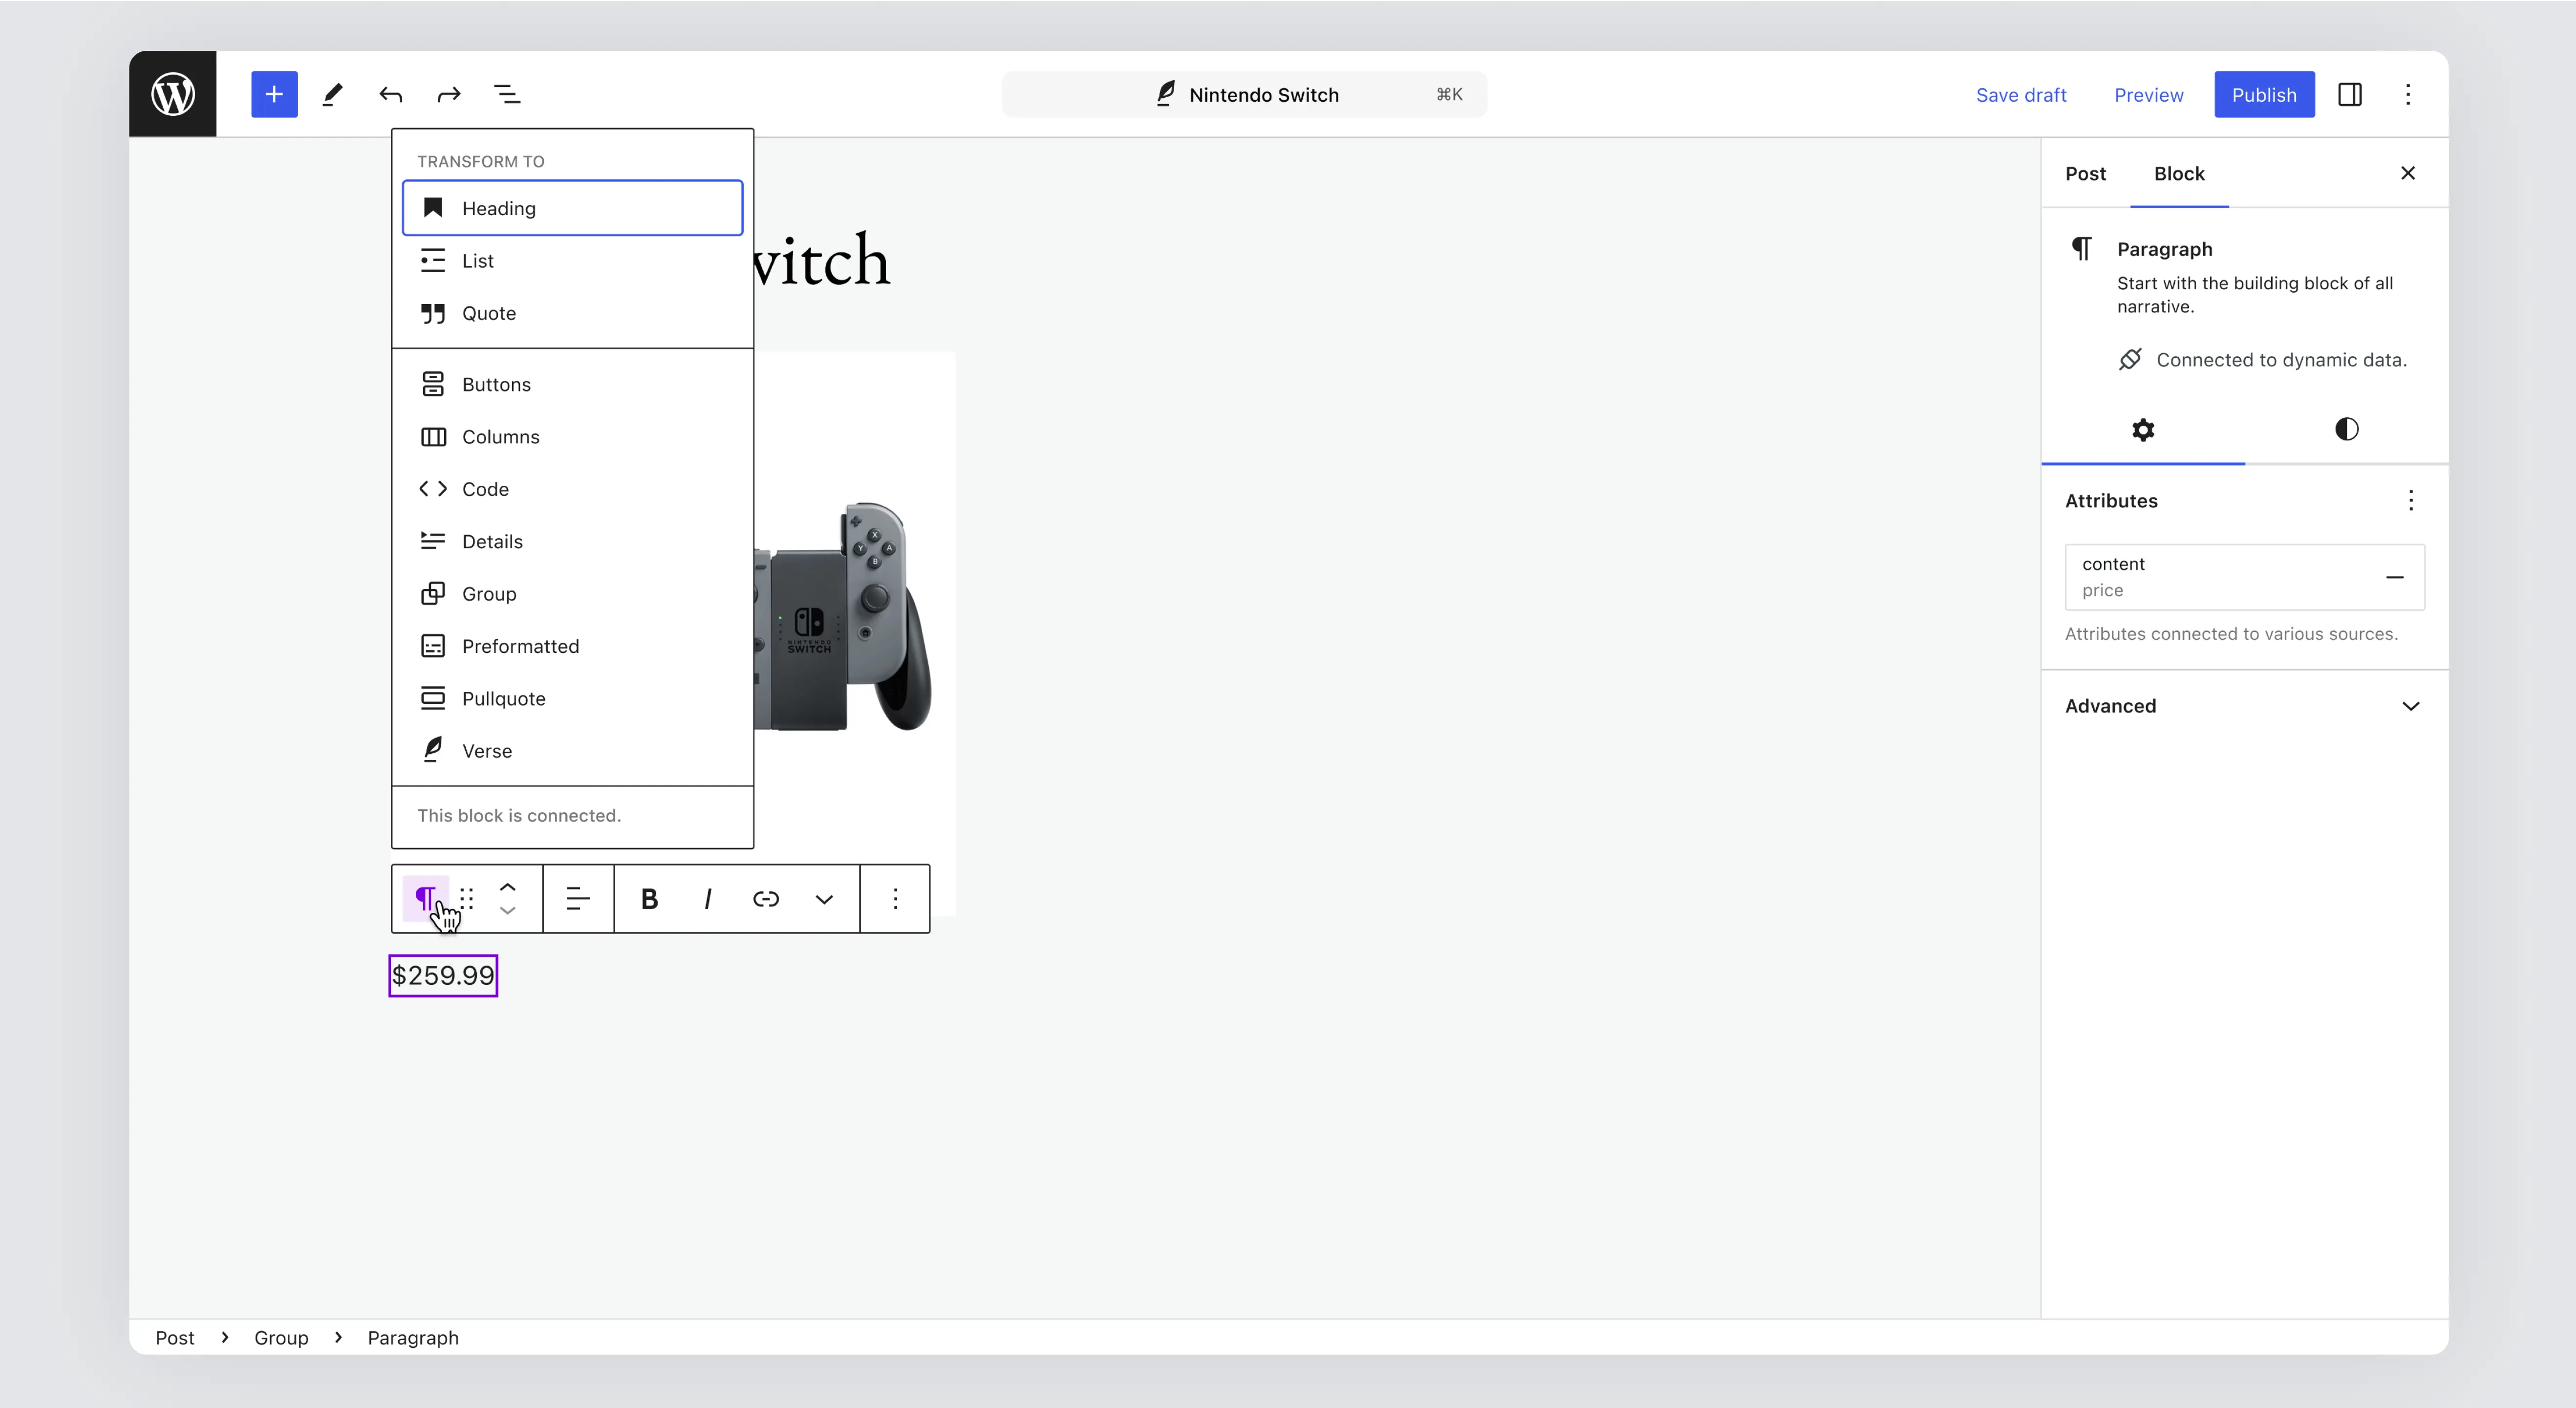Click the Undo arrow
Screen dimensions: 2576x1408
390,94
